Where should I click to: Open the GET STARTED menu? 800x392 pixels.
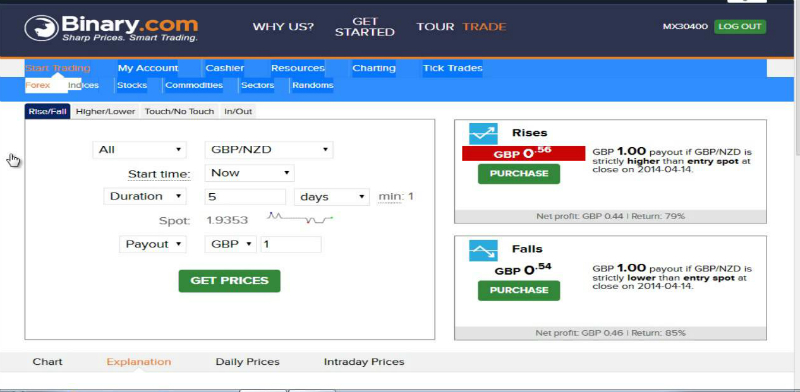(364, 27)
